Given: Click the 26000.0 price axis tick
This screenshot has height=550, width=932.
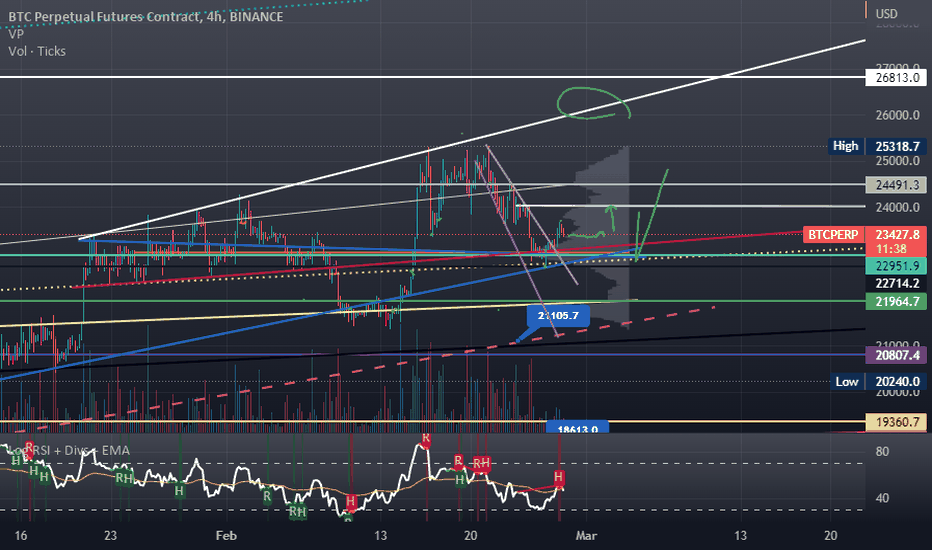Looking at the screenshot, I should coord(897,115).
